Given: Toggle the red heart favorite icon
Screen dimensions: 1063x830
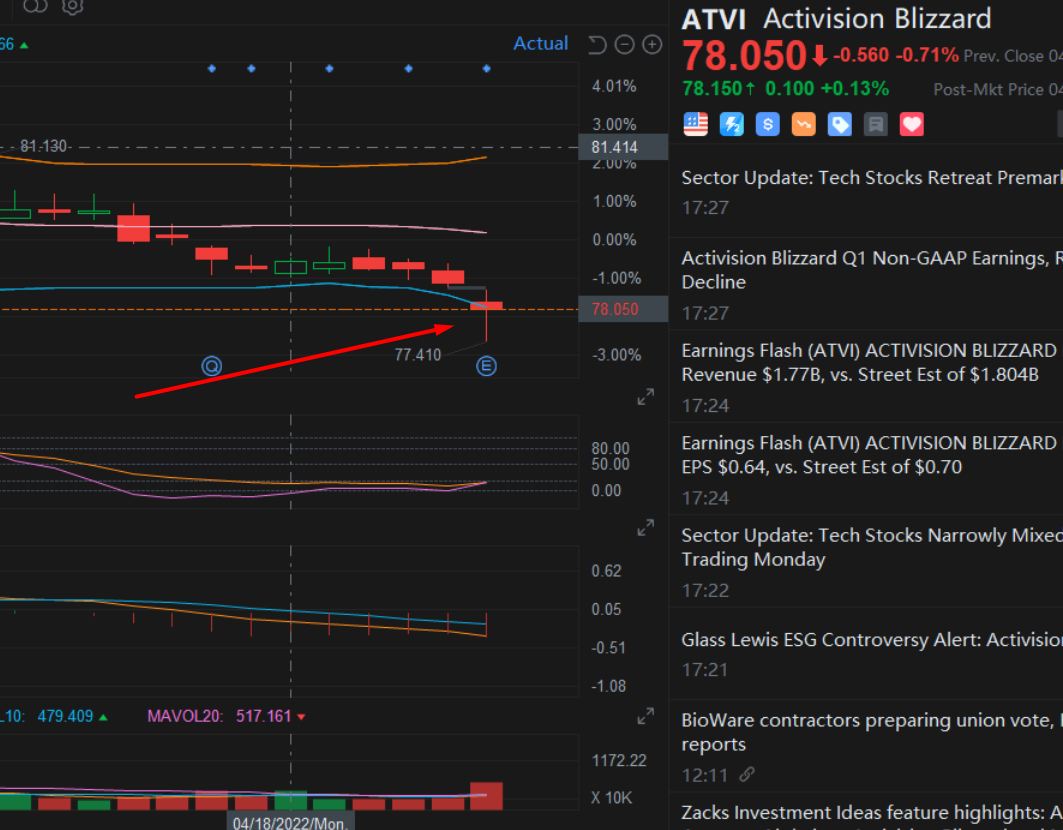Looking at the screenshot, I should pos(912,124).
